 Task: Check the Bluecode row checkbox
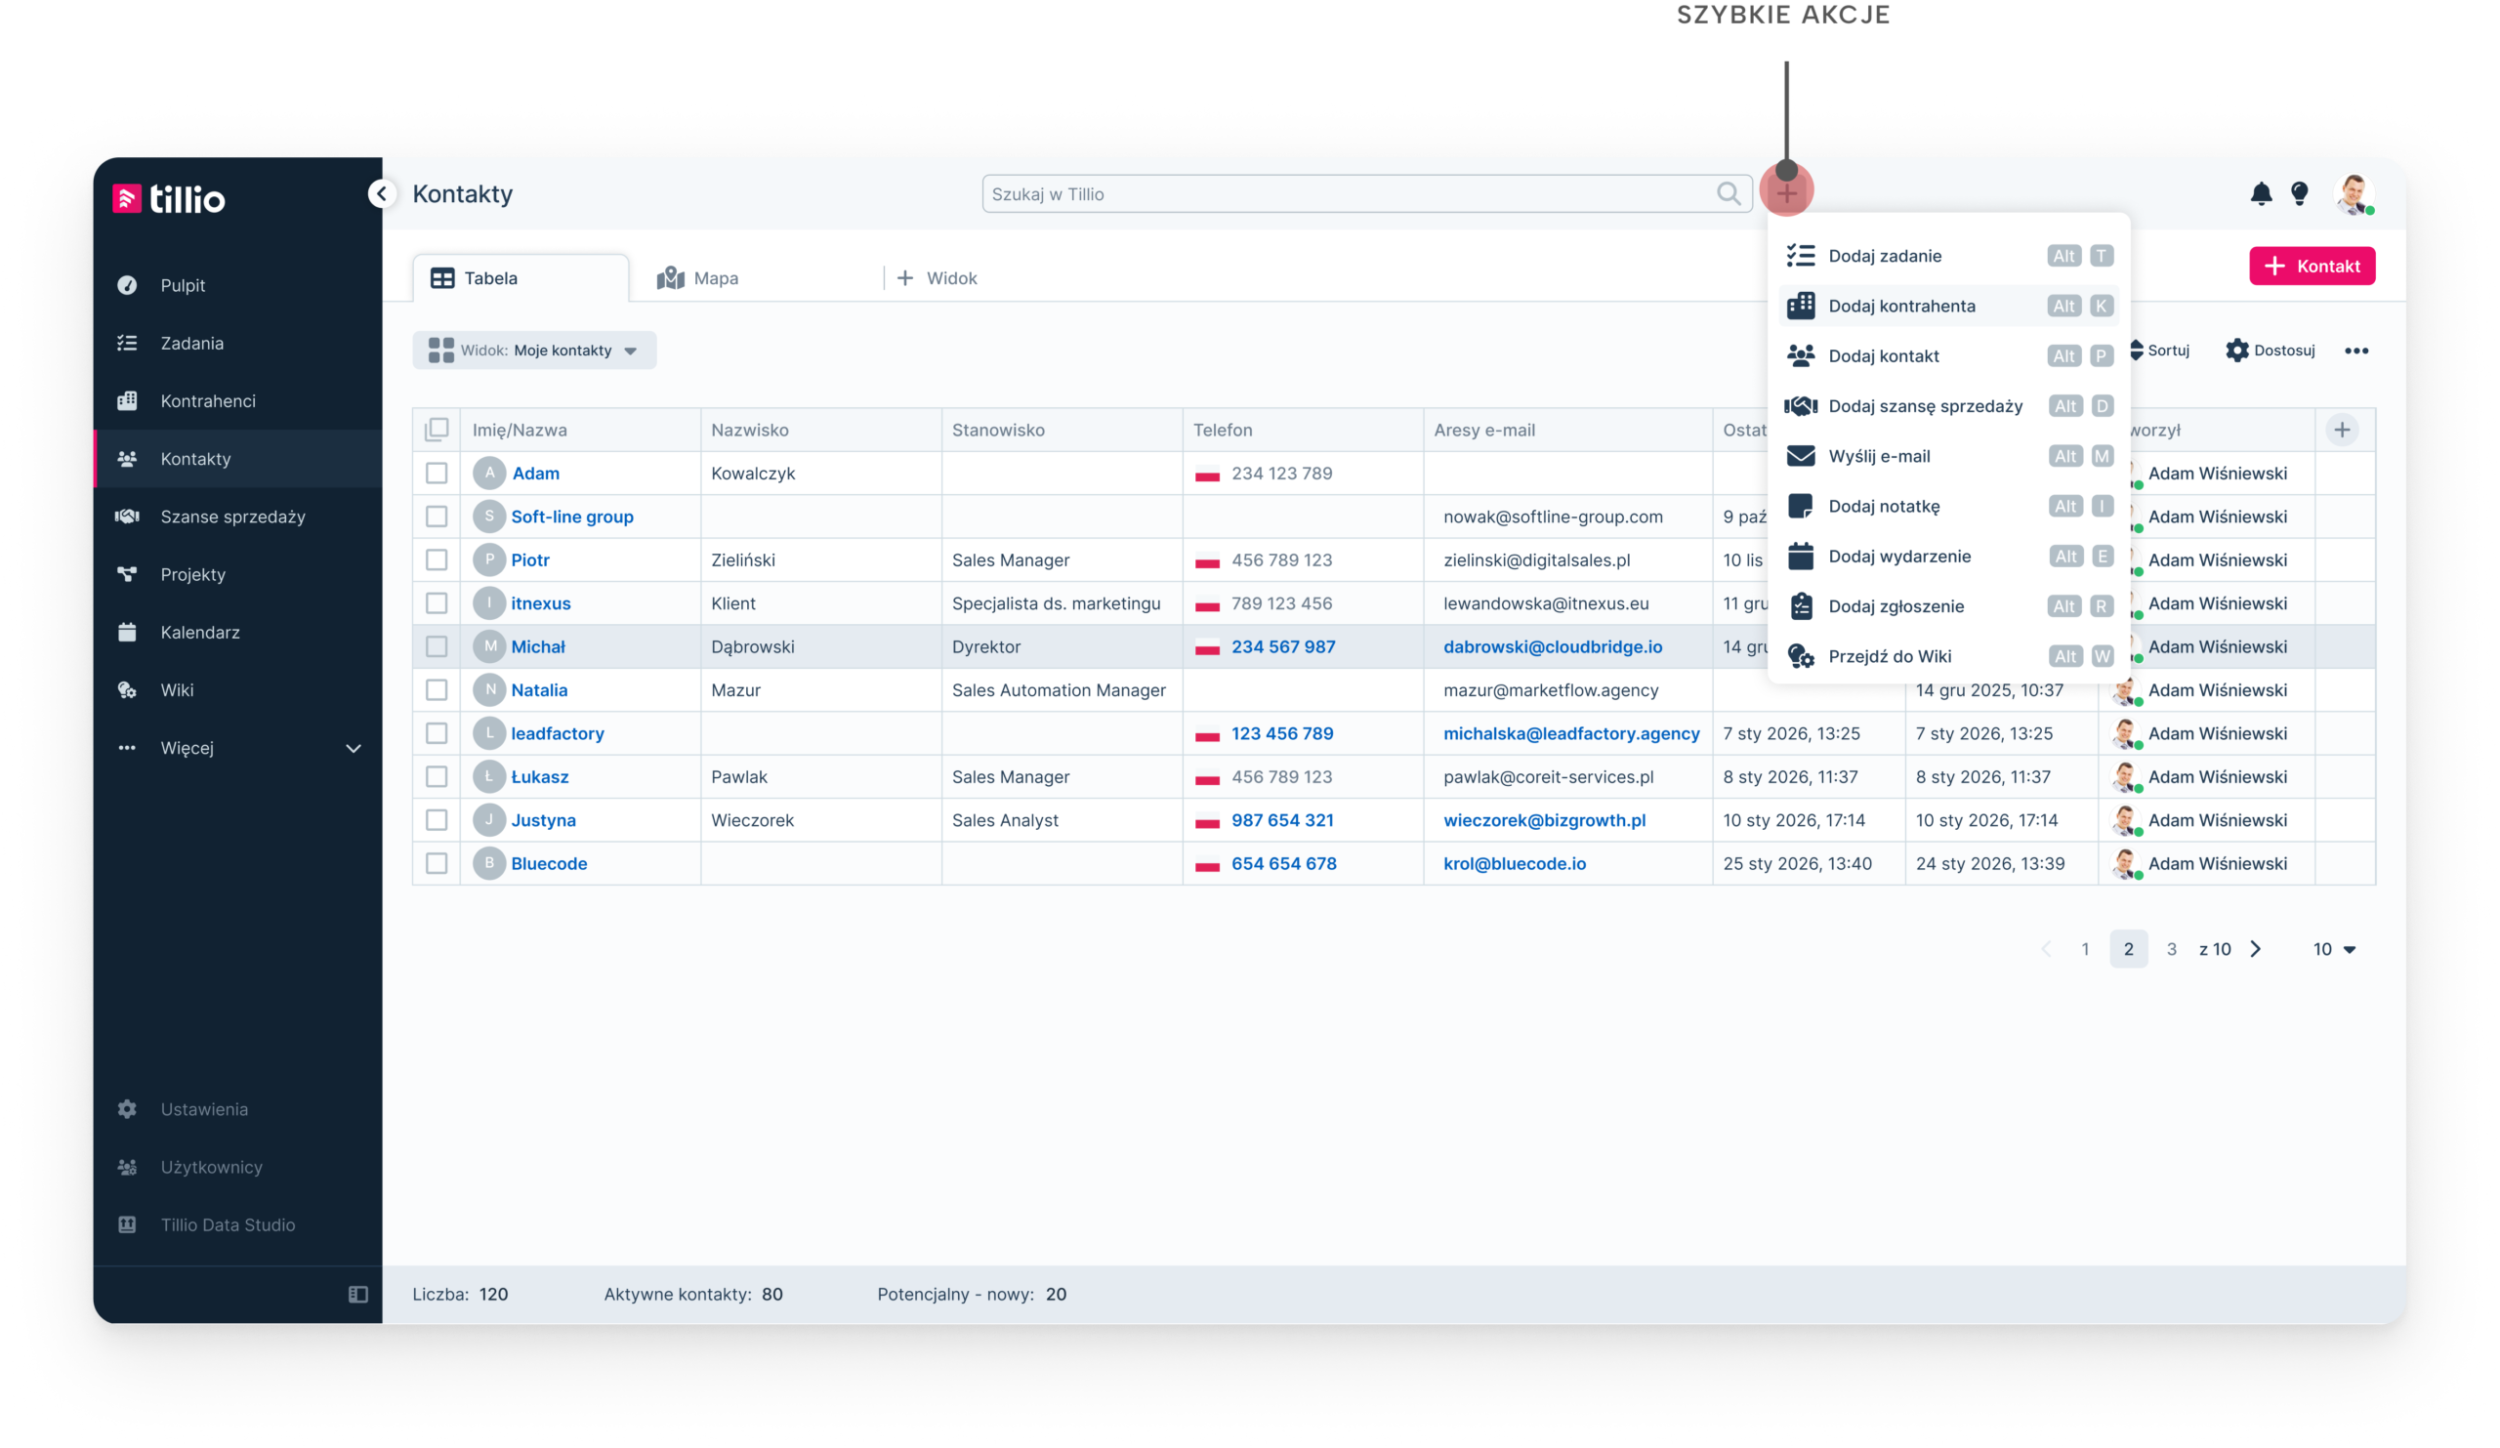tap(437, 864)
